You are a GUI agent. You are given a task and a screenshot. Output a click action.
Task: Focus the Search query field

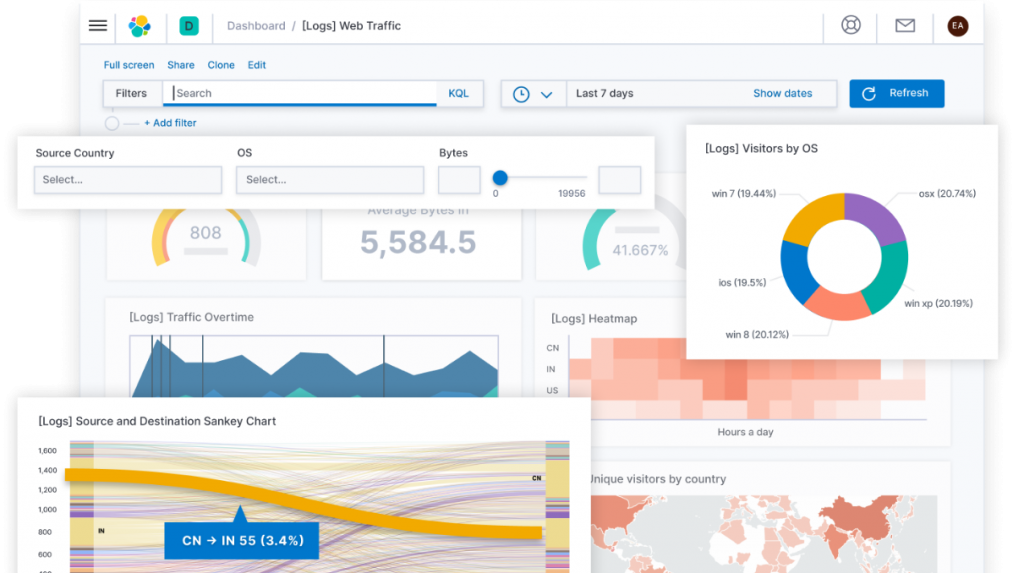(299, 93)
